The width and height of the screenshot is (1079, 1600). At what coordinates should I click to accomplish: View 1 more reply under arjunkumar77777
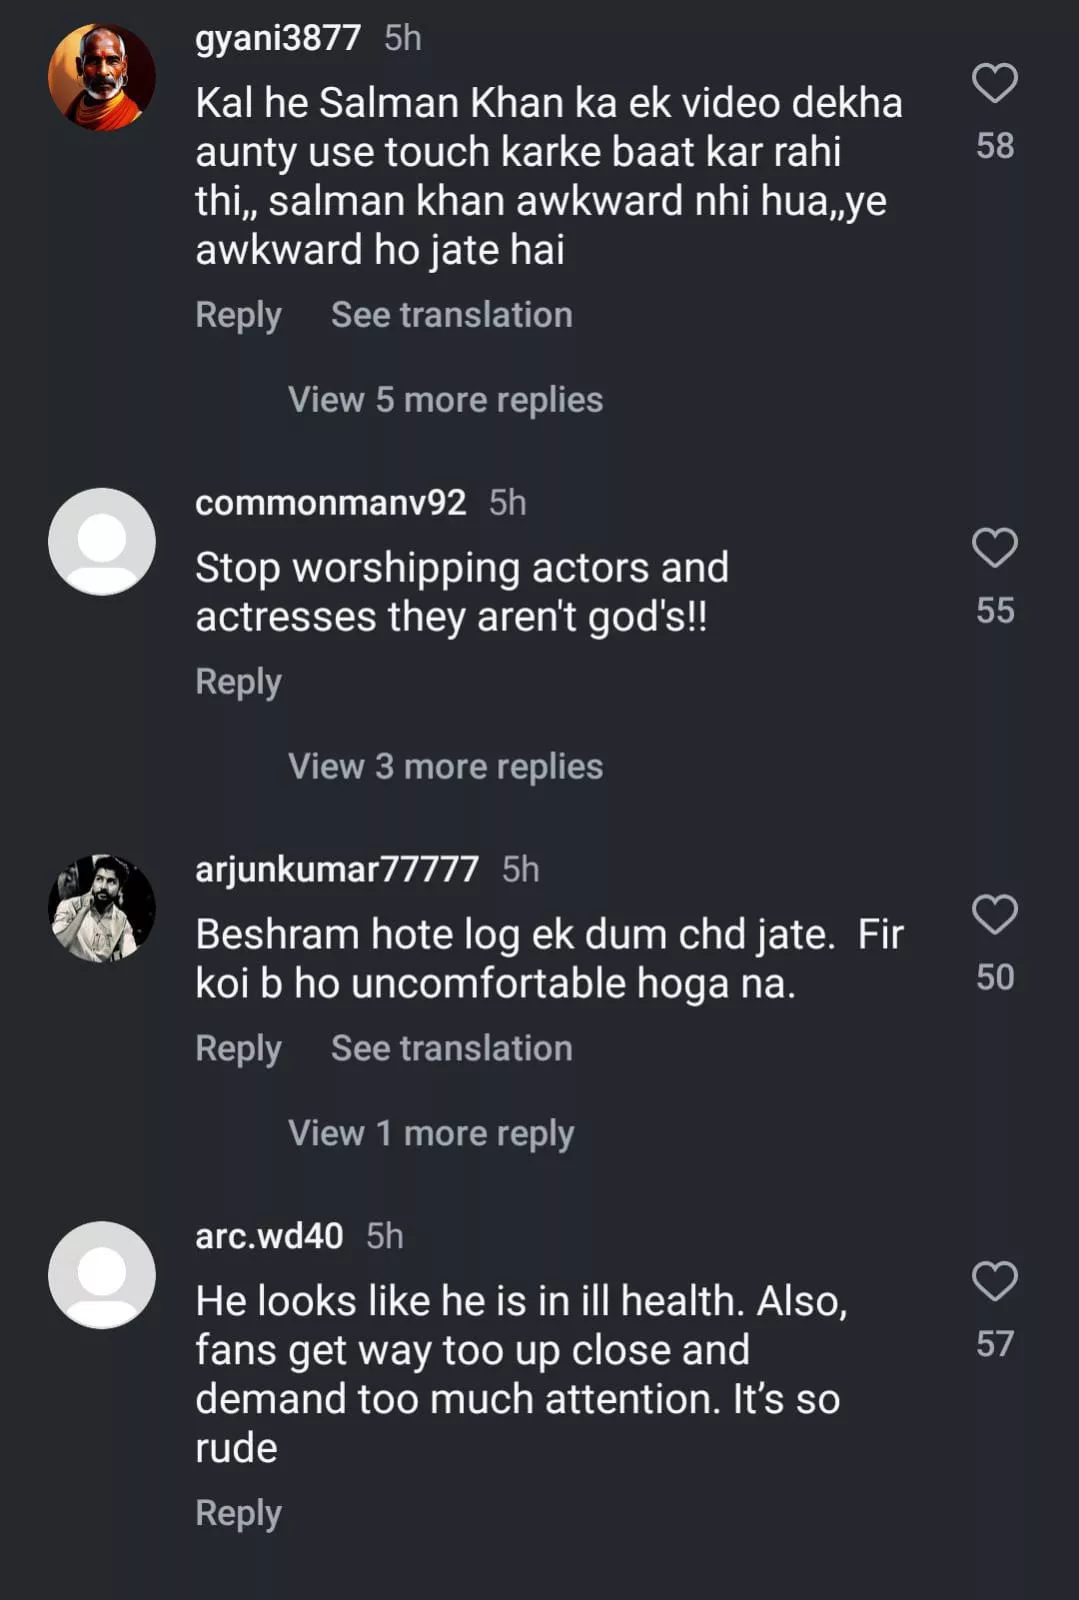(x=431, y=1133)
